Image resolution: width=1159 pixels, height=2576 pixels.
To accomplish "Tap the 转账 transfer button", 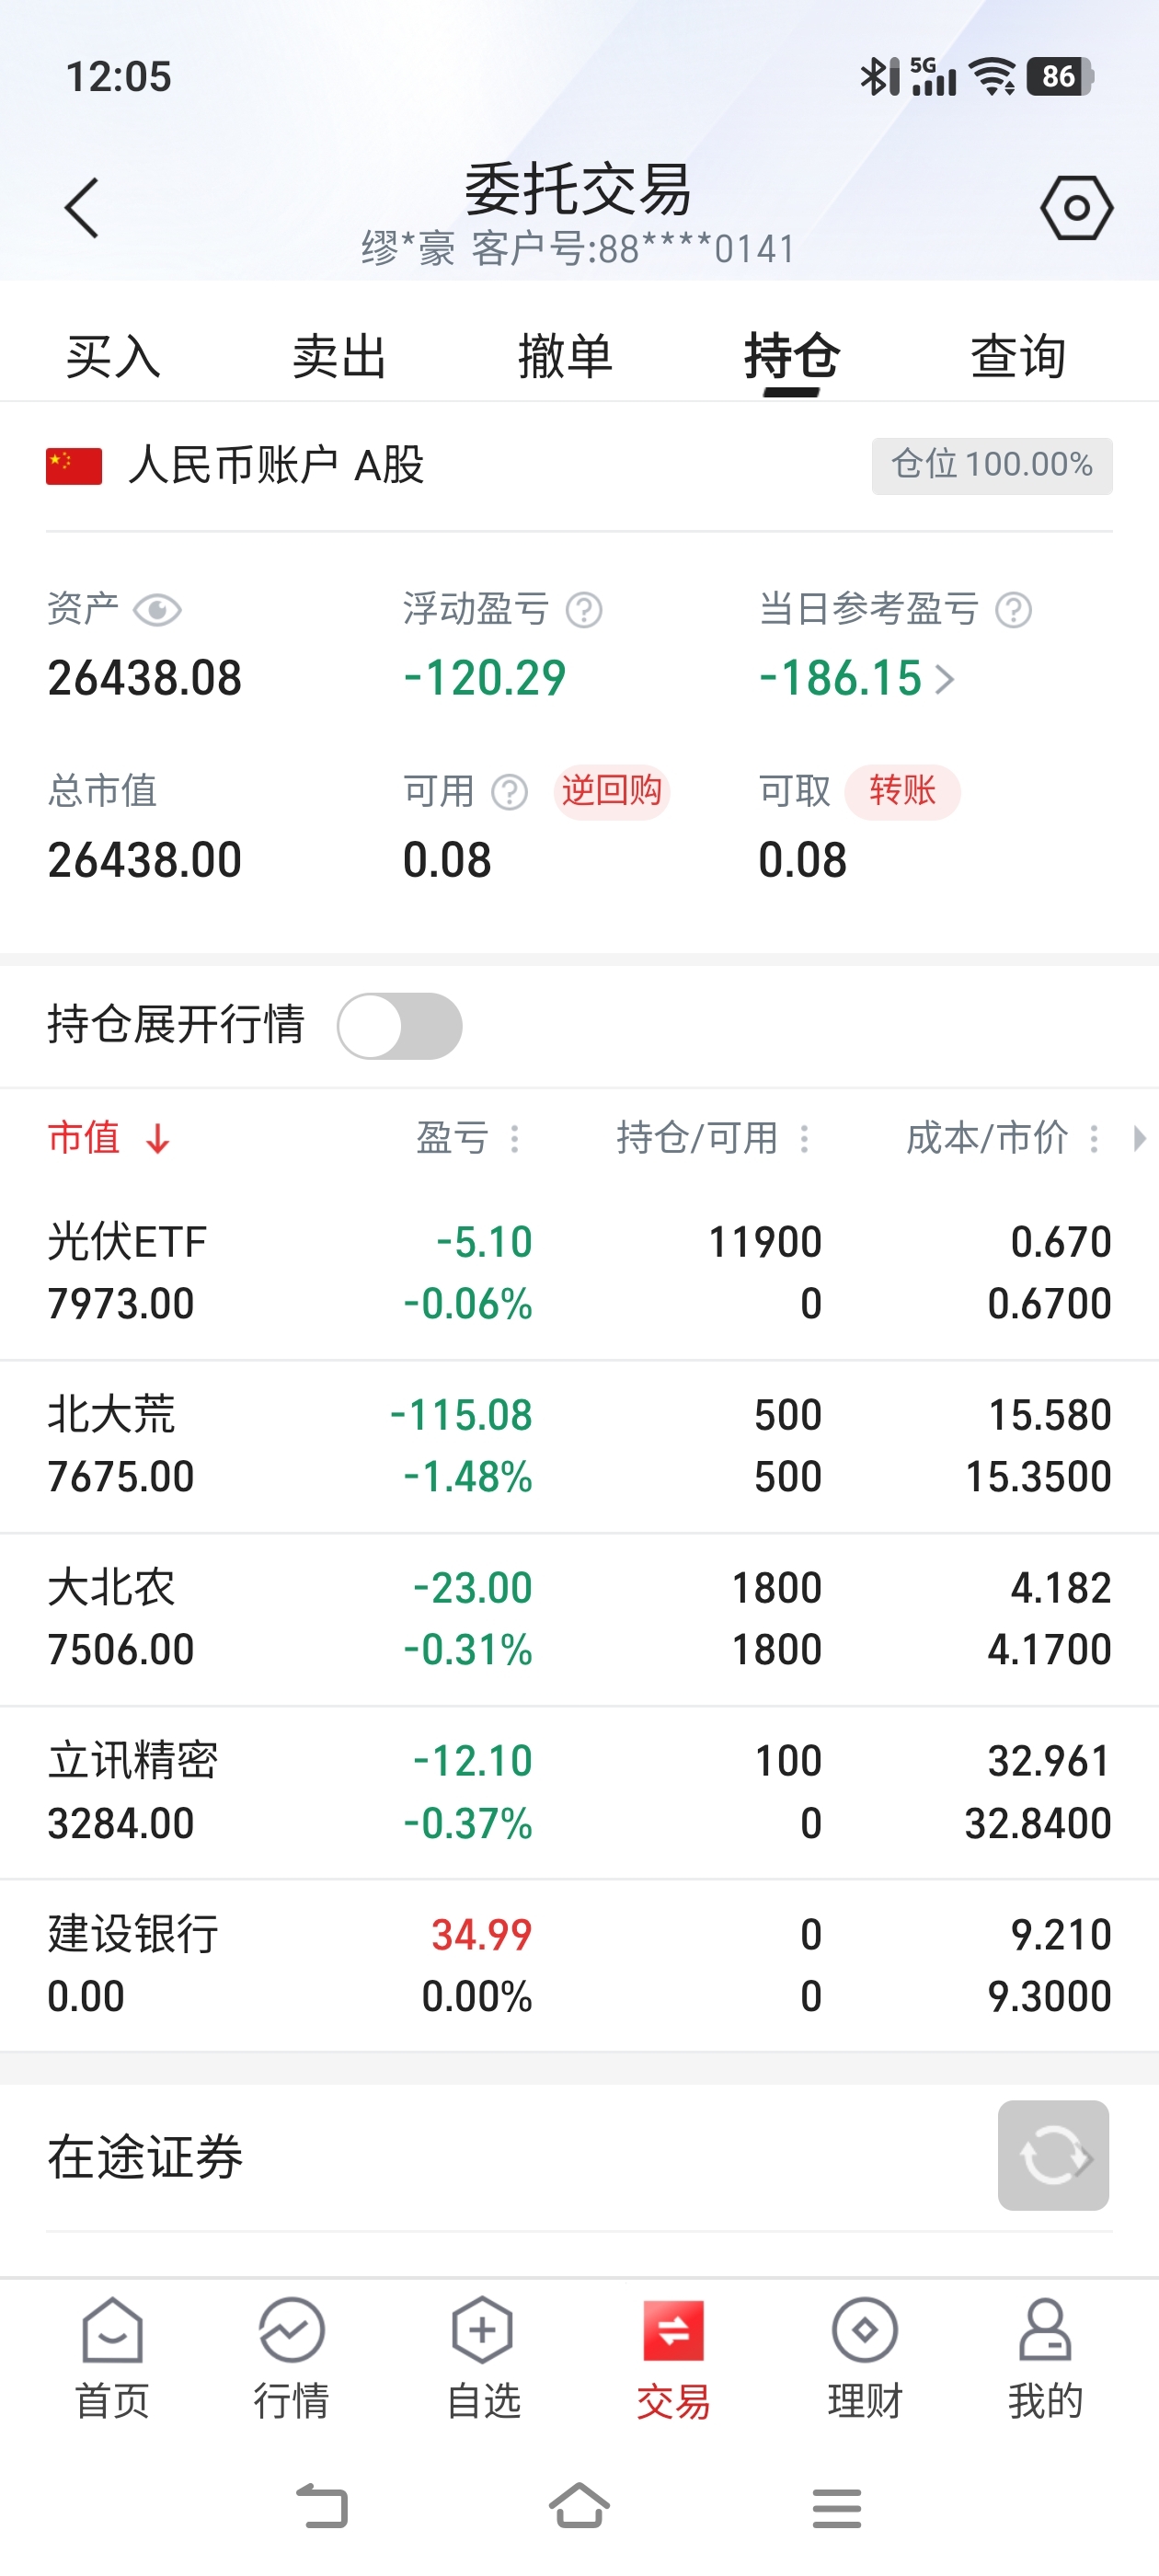I will [902, 792].
